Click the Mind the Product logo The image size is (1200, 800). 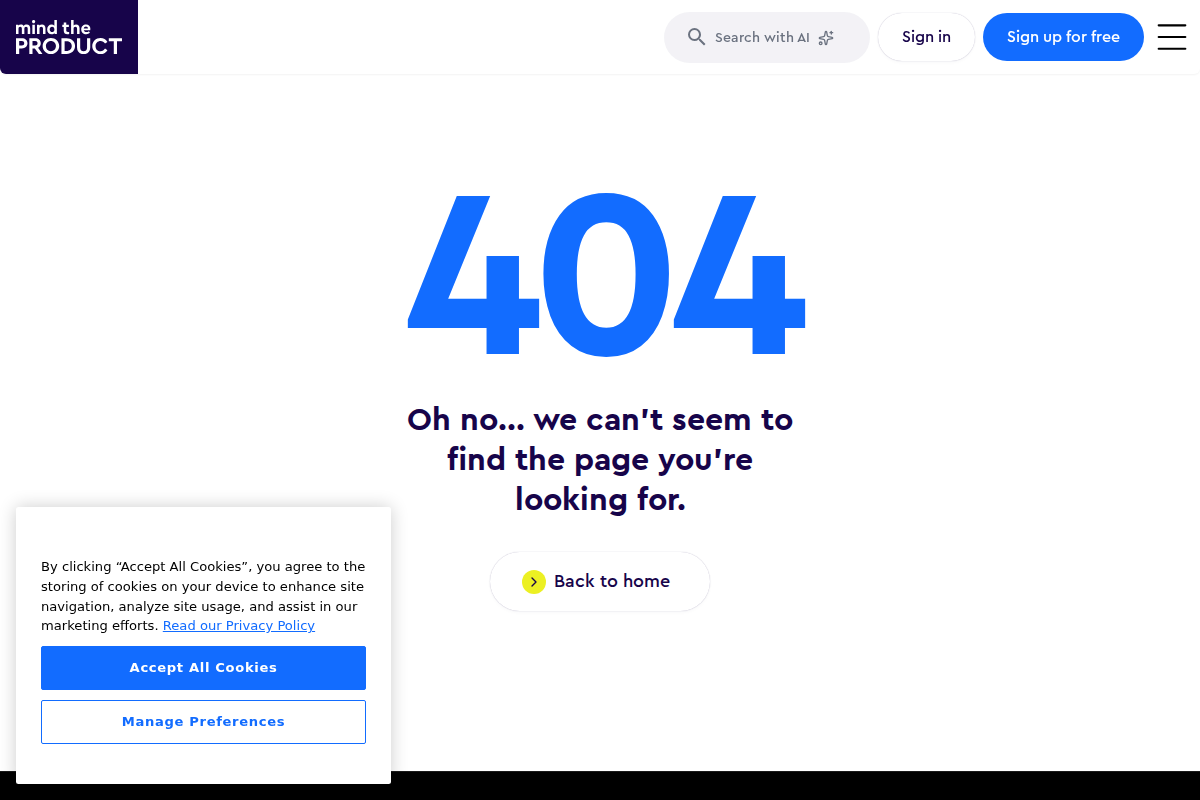coord(69,37)
